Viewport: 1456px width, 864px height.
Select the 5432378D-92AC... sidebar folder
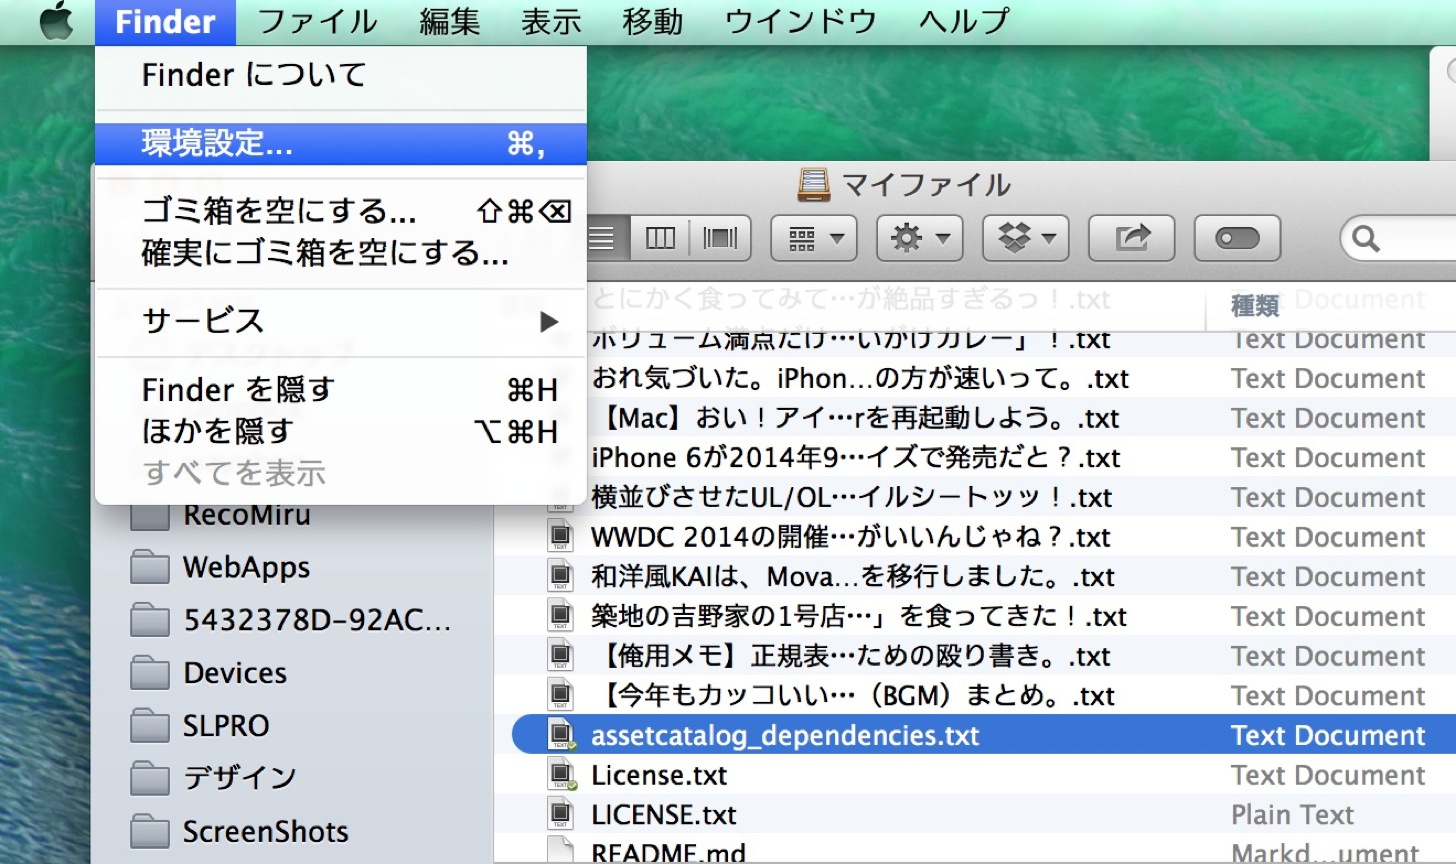[x=317, y=621]
